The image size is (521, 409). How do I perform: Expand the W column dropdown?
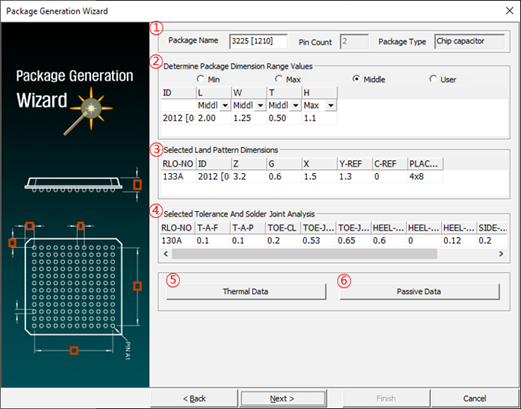click(x=260, y=106)
